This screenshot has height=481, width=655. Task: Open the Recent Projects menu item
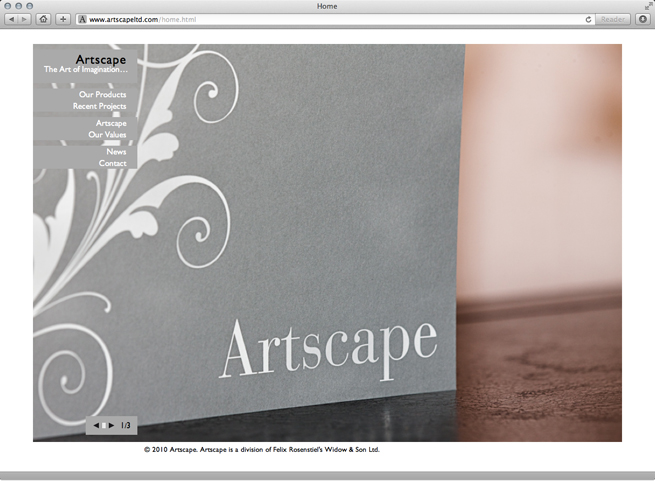99,106
